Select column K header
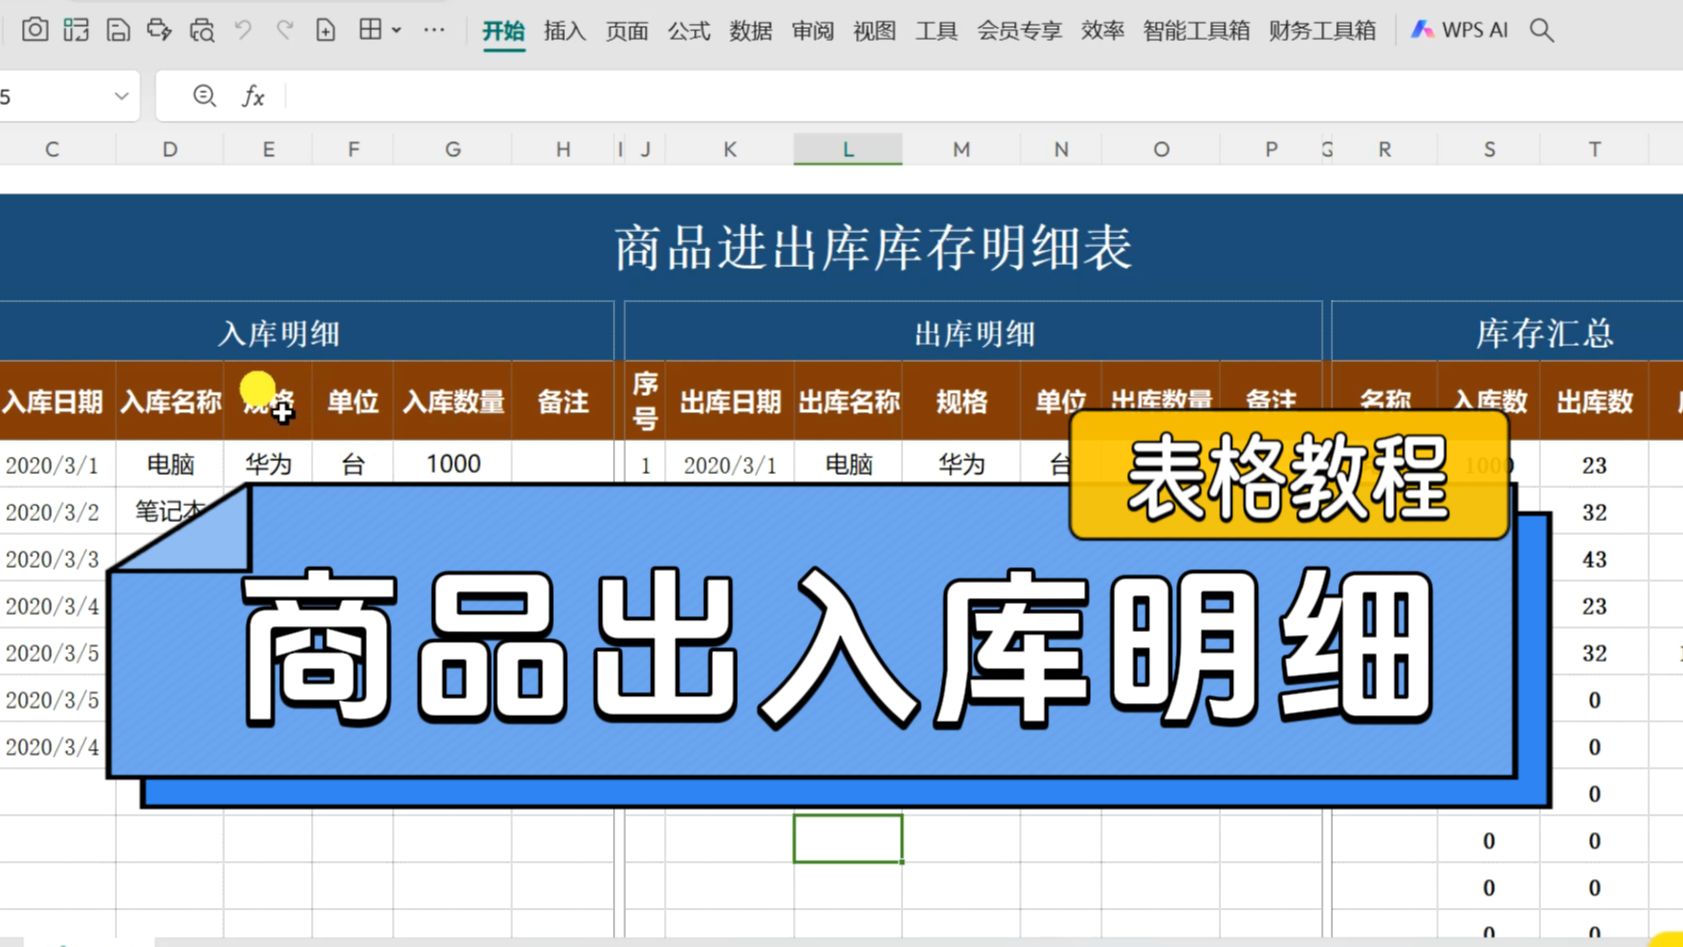Viewport: 1683px width, 947px height. 730,149
